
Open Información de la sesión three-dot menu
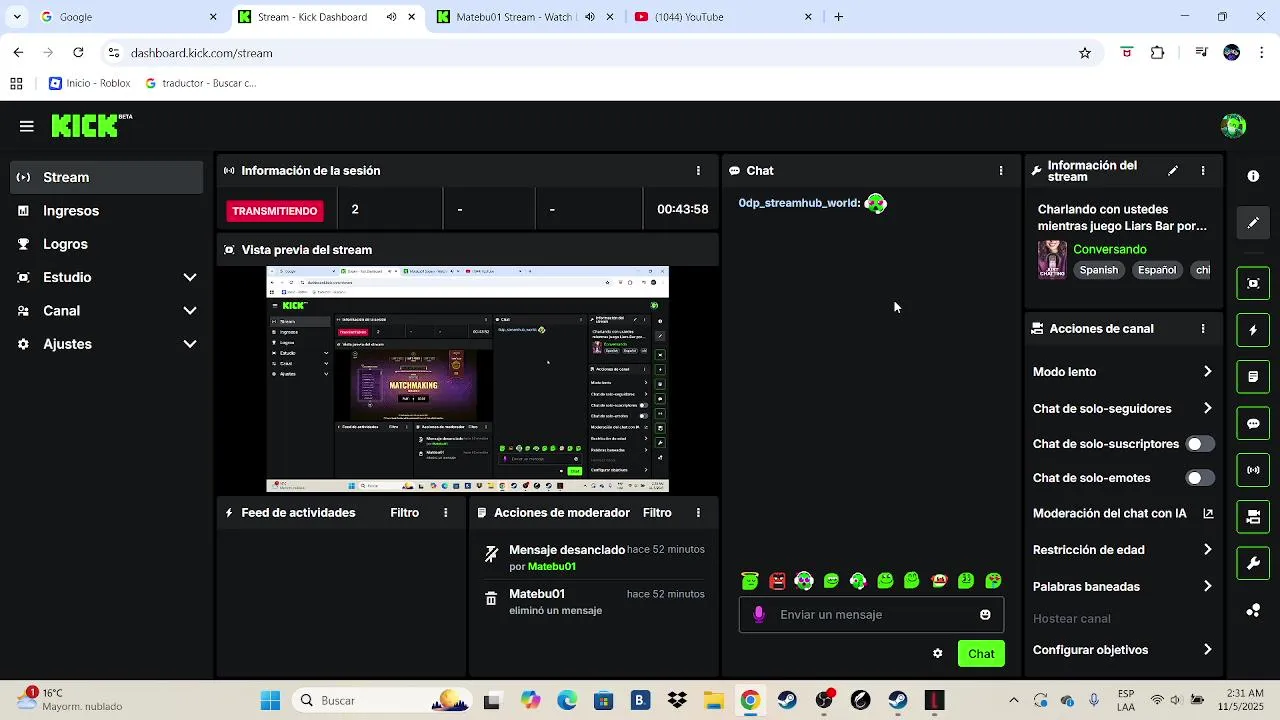[698, 171]
